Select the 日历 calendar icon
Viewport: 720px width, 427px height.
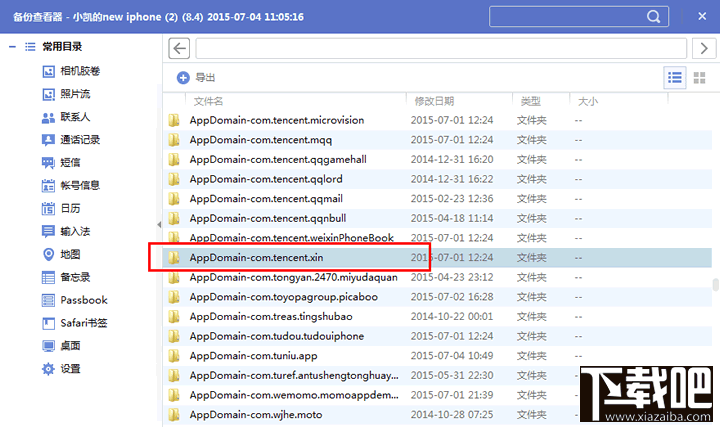(x=48, y=208)
